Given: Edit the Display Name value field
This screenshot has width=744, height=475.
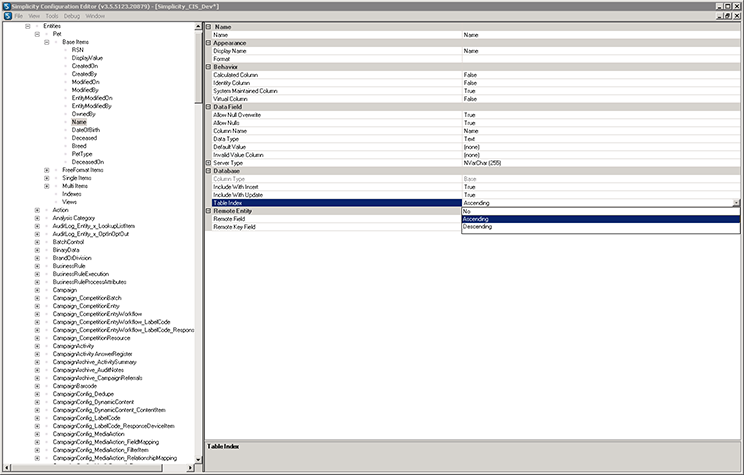Looking at the screenshot, I should (x=601, y=51).
